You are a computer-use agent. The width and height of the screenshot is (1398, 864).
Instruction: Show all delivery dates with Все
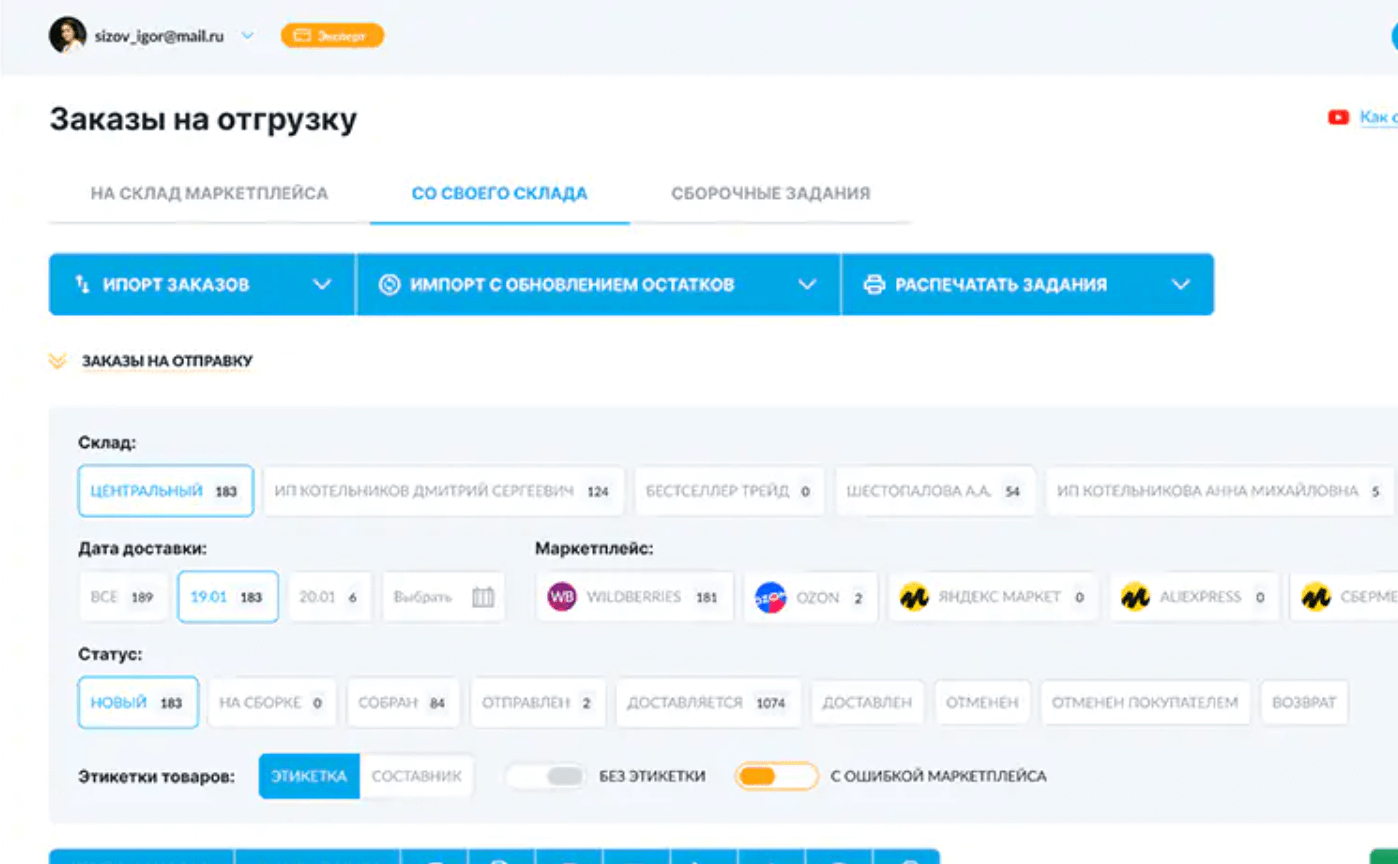click(x=123, y=597)
